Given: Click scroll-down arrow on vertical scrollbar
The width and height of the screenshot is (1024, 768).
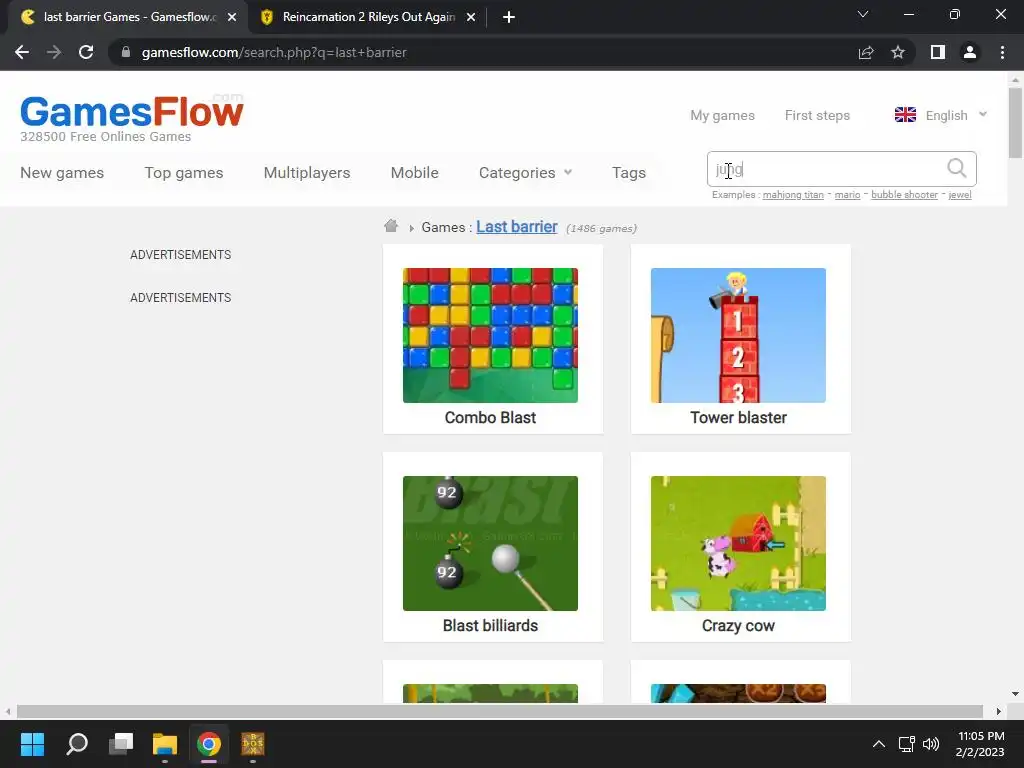Looking at the screenshot, I should (1015, 694).
